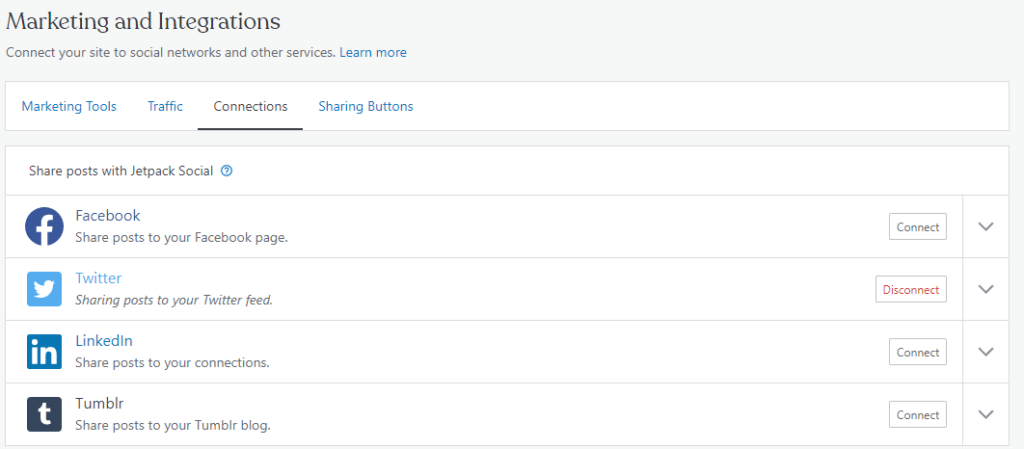Click the Twitter bird icon

click(44, 289)
